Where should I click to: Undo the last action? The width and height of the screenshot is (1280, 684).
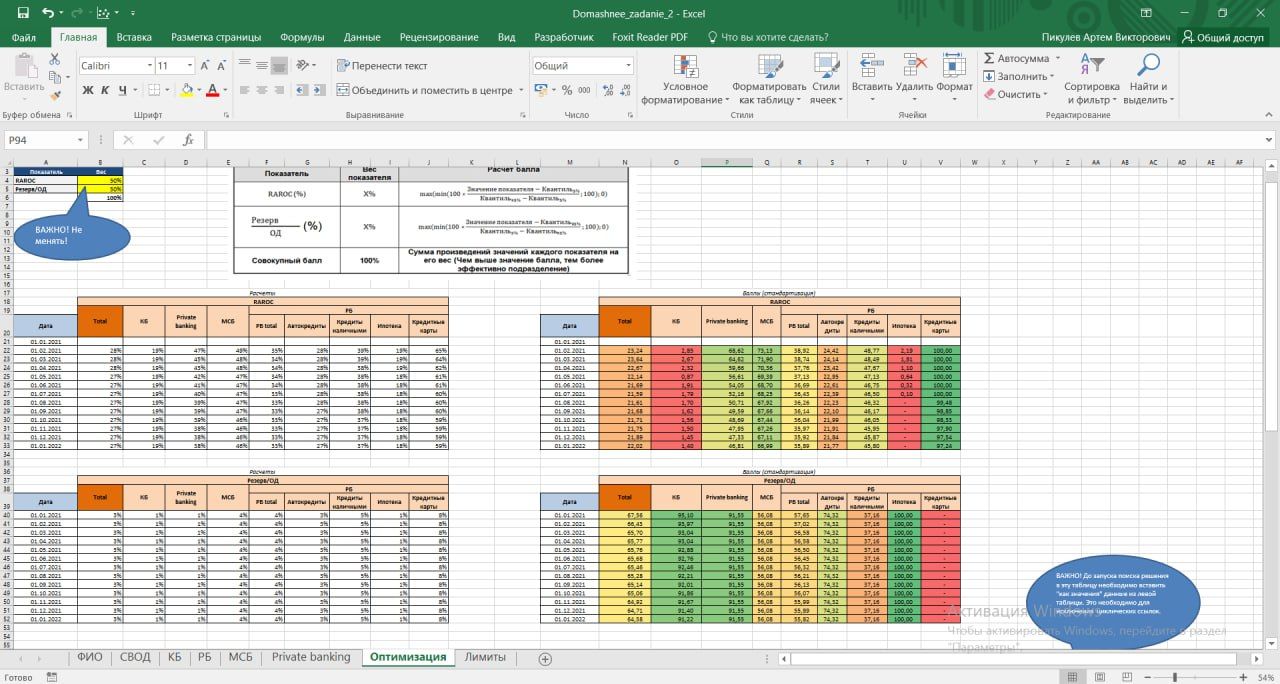[x=47, y=14]
